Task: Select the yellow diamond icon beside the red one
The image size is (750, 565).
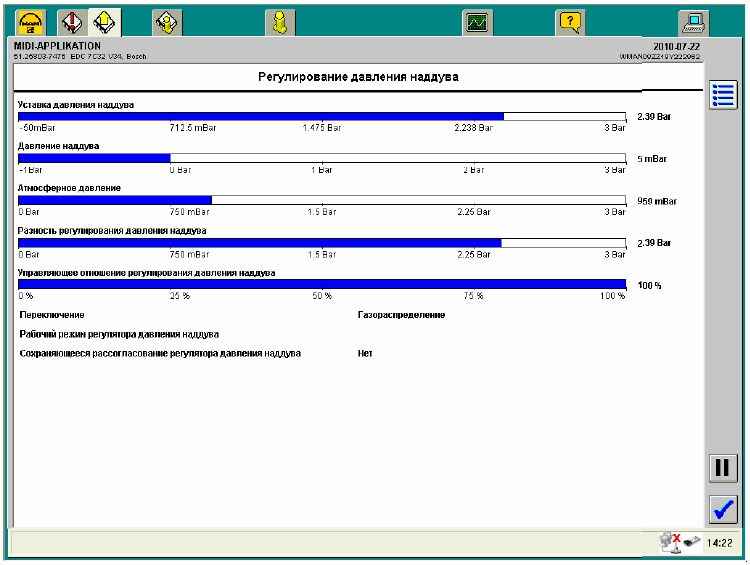Action: coord(103,21)
